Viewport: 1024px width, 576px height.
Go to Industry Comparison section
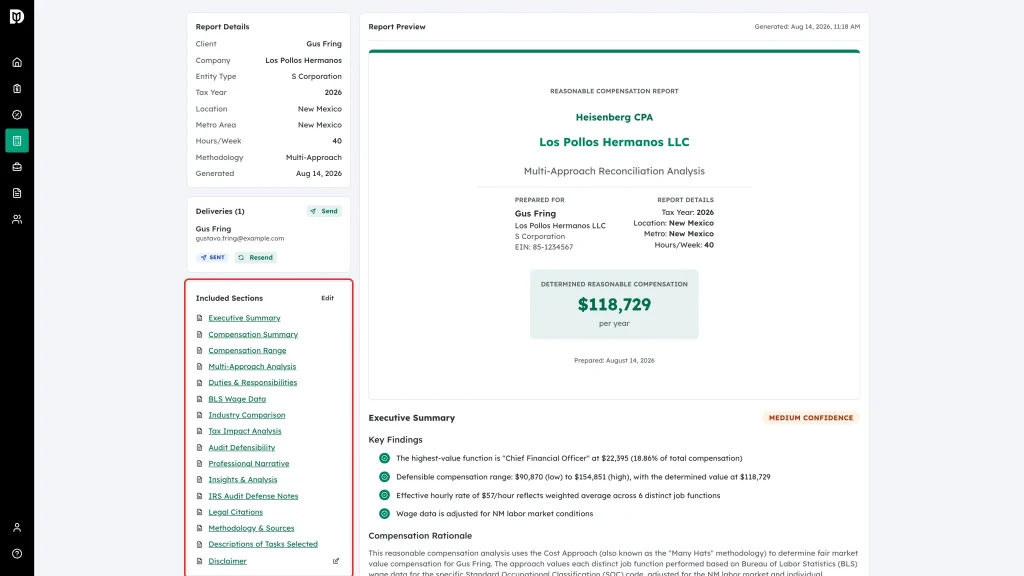247,415
